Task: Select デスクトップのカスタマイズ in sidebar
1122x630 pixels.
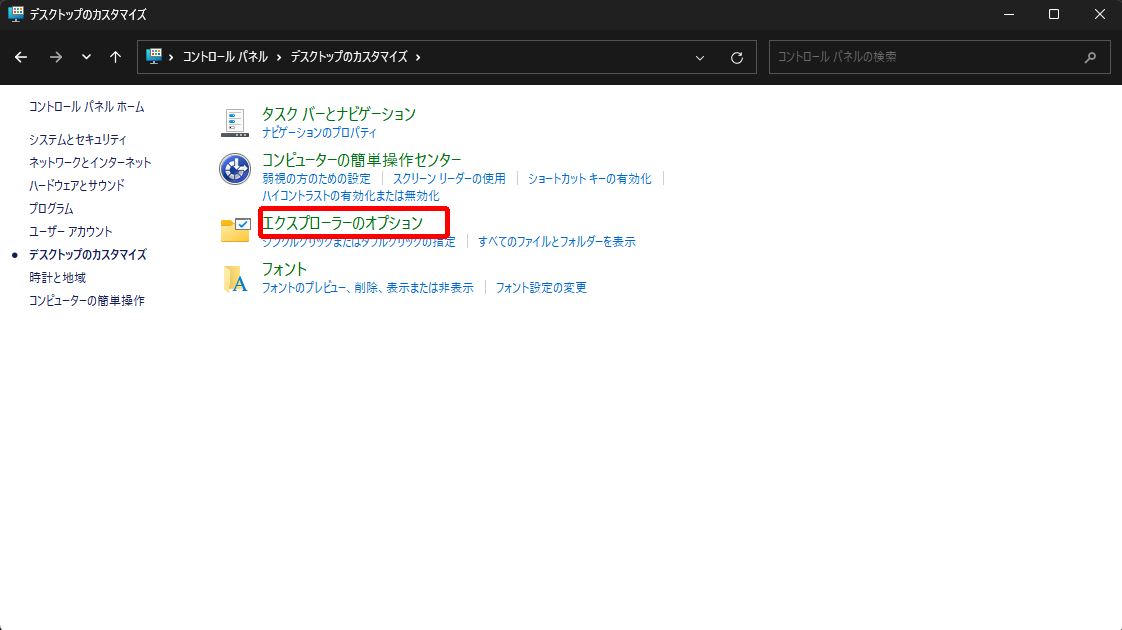Action: click(87, 254)
